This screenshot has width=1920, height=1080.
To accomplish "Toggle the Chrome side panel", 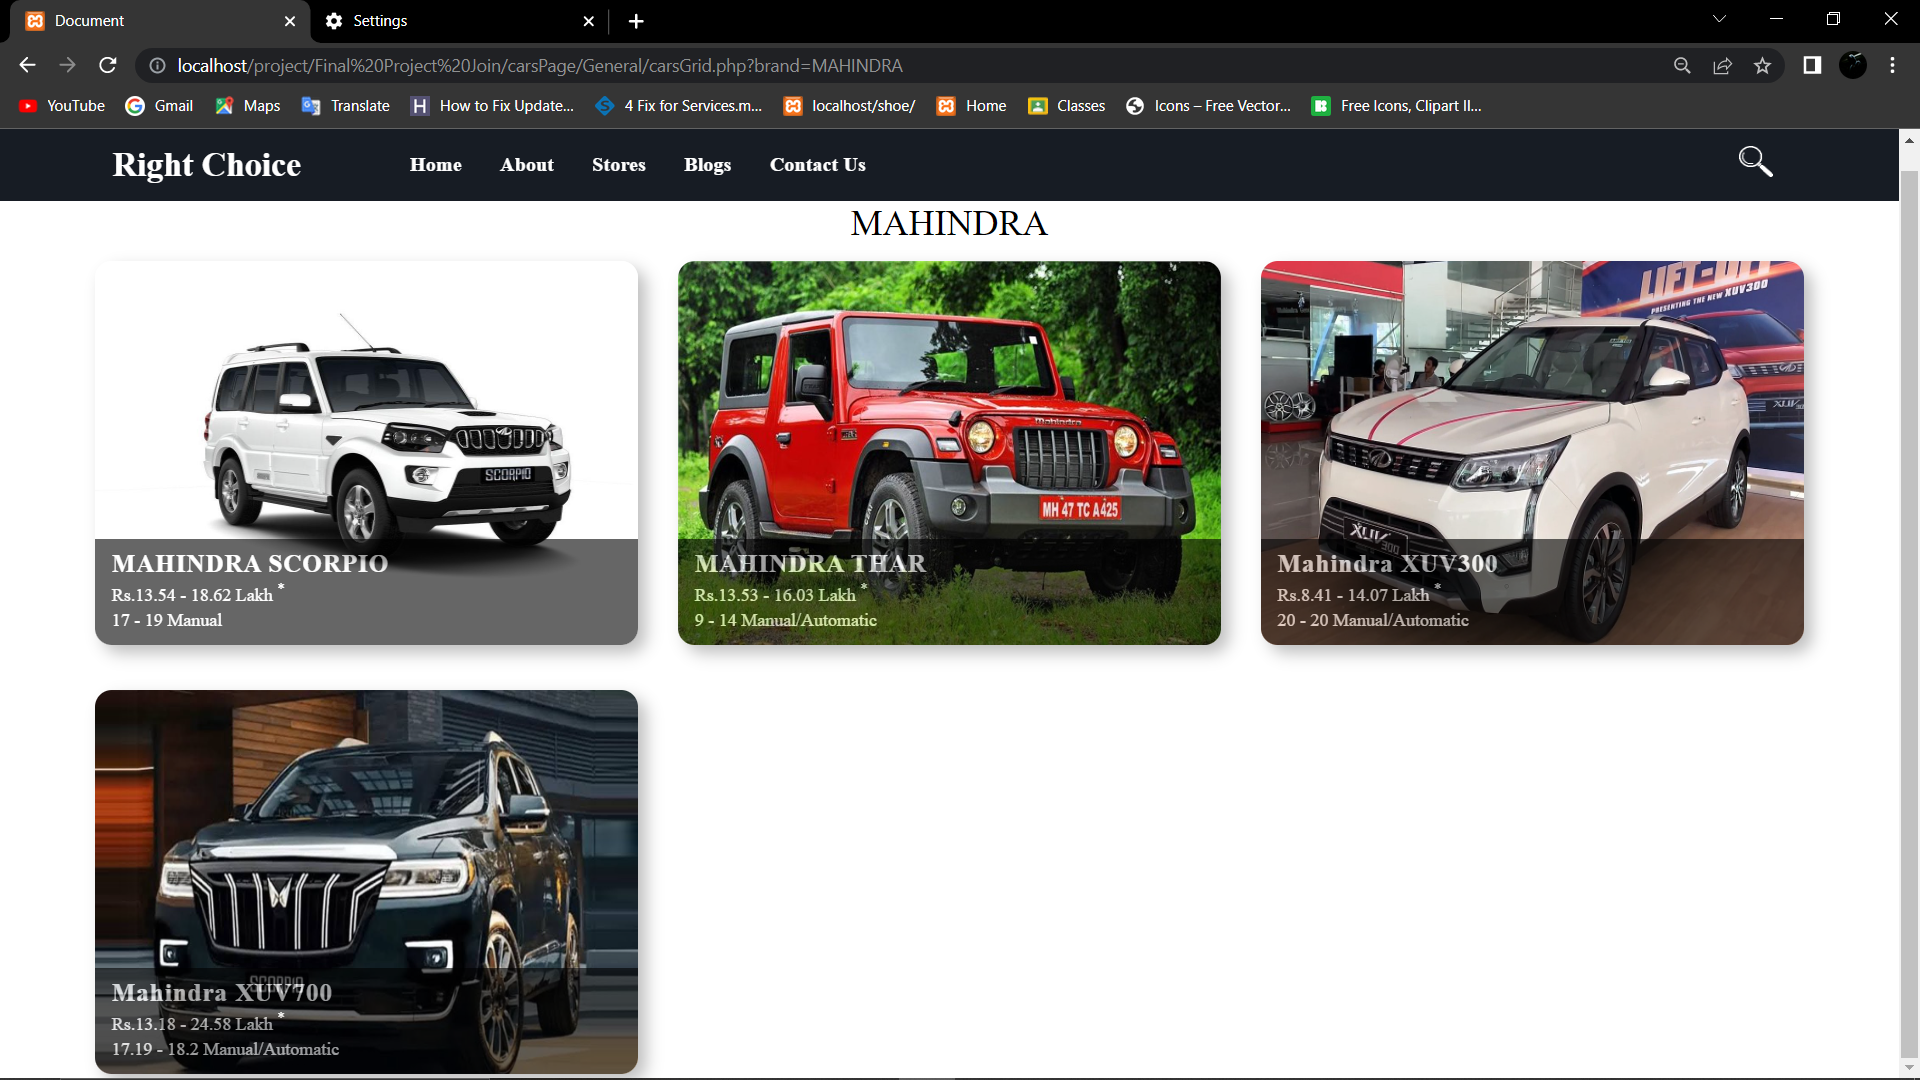I will pyautogui.click(x=1812, y=65).
